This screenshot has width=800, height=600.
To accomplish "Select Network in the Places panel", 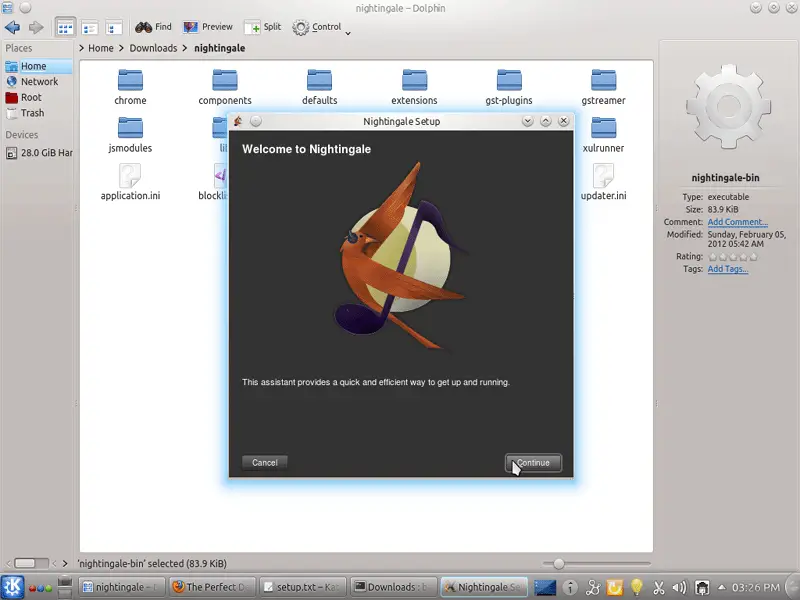I will click(x=38, y=82).
